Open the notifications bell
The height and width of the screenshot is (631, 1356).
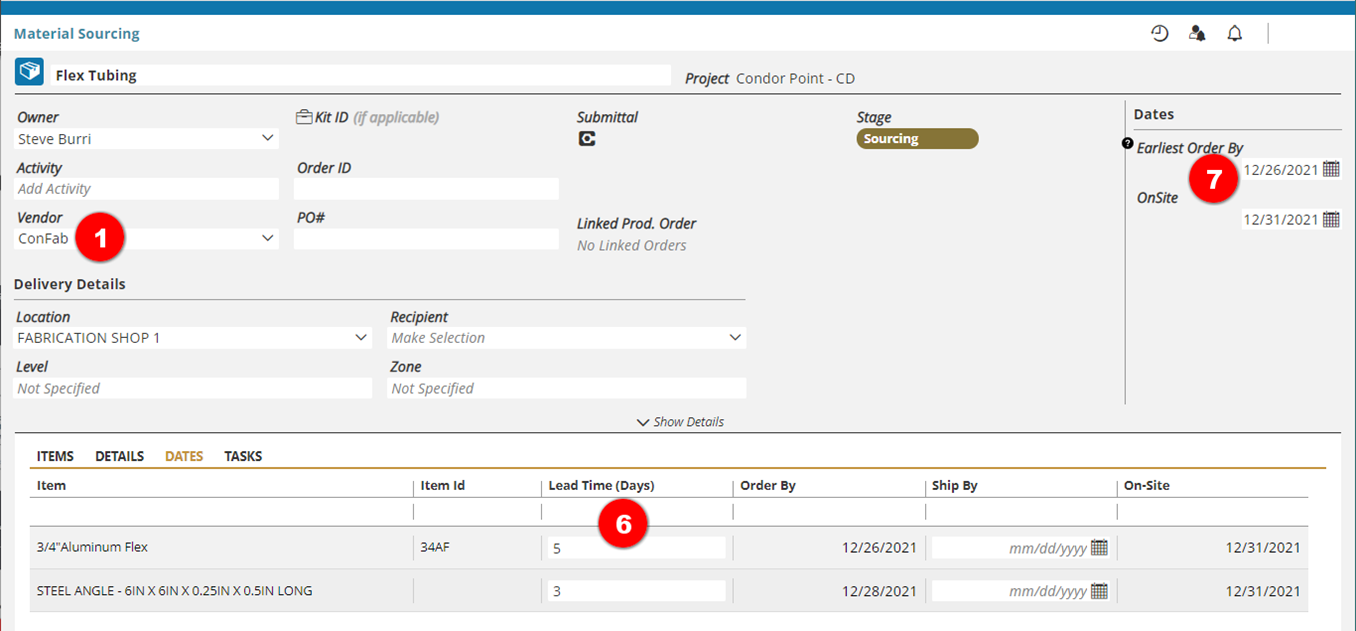point(1235,34)
